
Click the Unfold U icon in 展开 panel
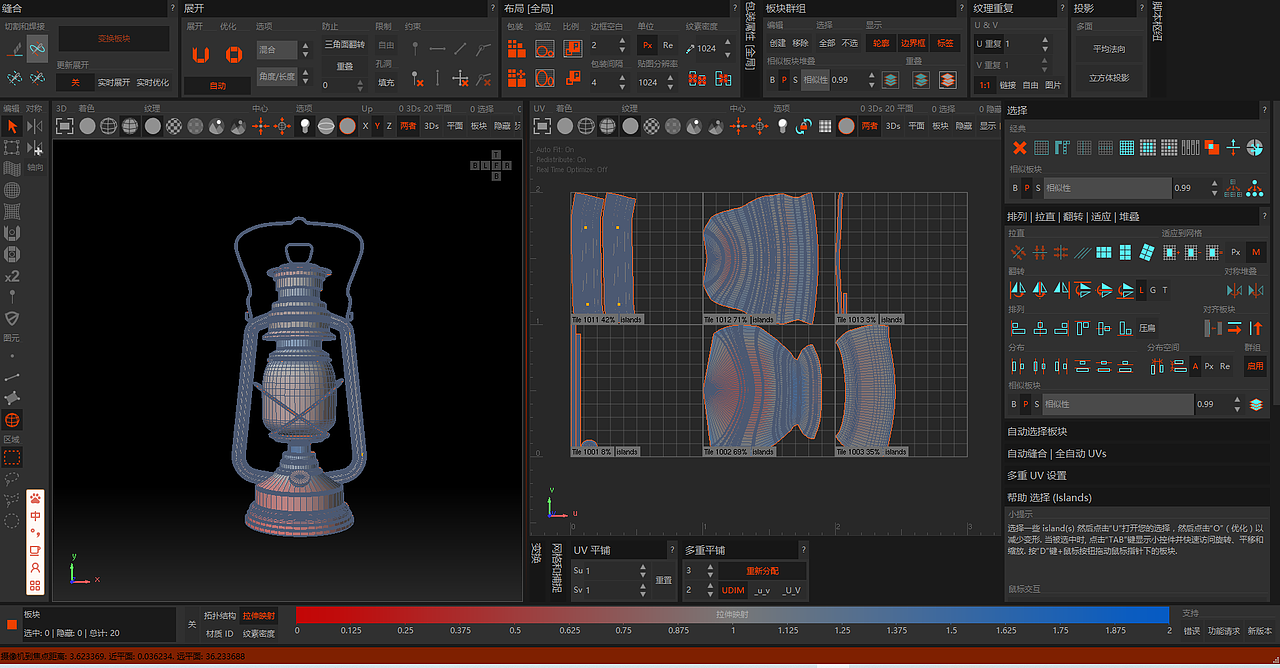[x=201, y=54]
